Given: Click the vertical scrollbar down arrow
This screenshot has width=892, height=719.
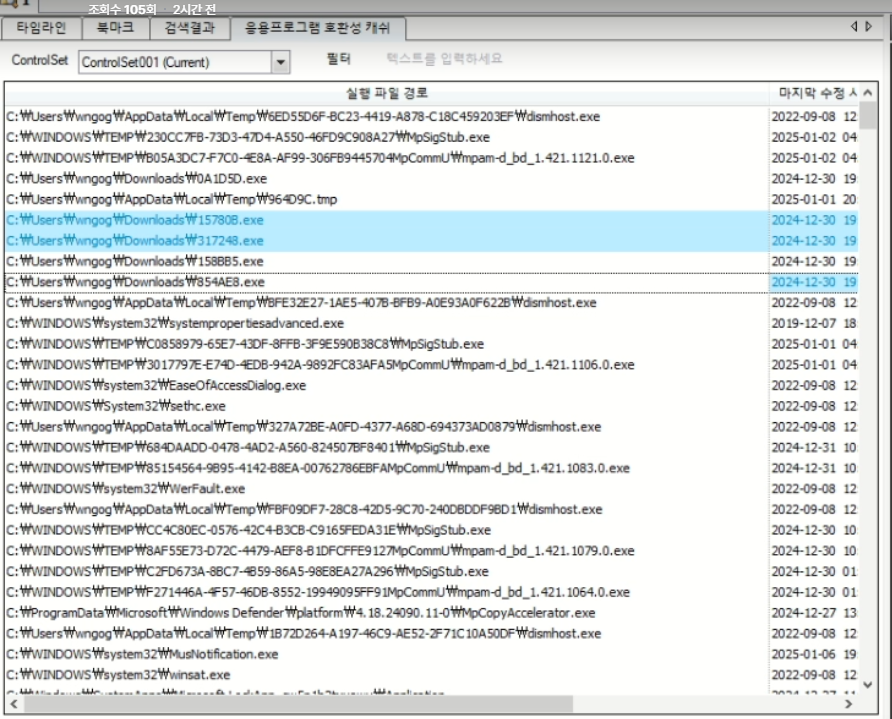Looking at the screenshot, I should click(867, 684).
